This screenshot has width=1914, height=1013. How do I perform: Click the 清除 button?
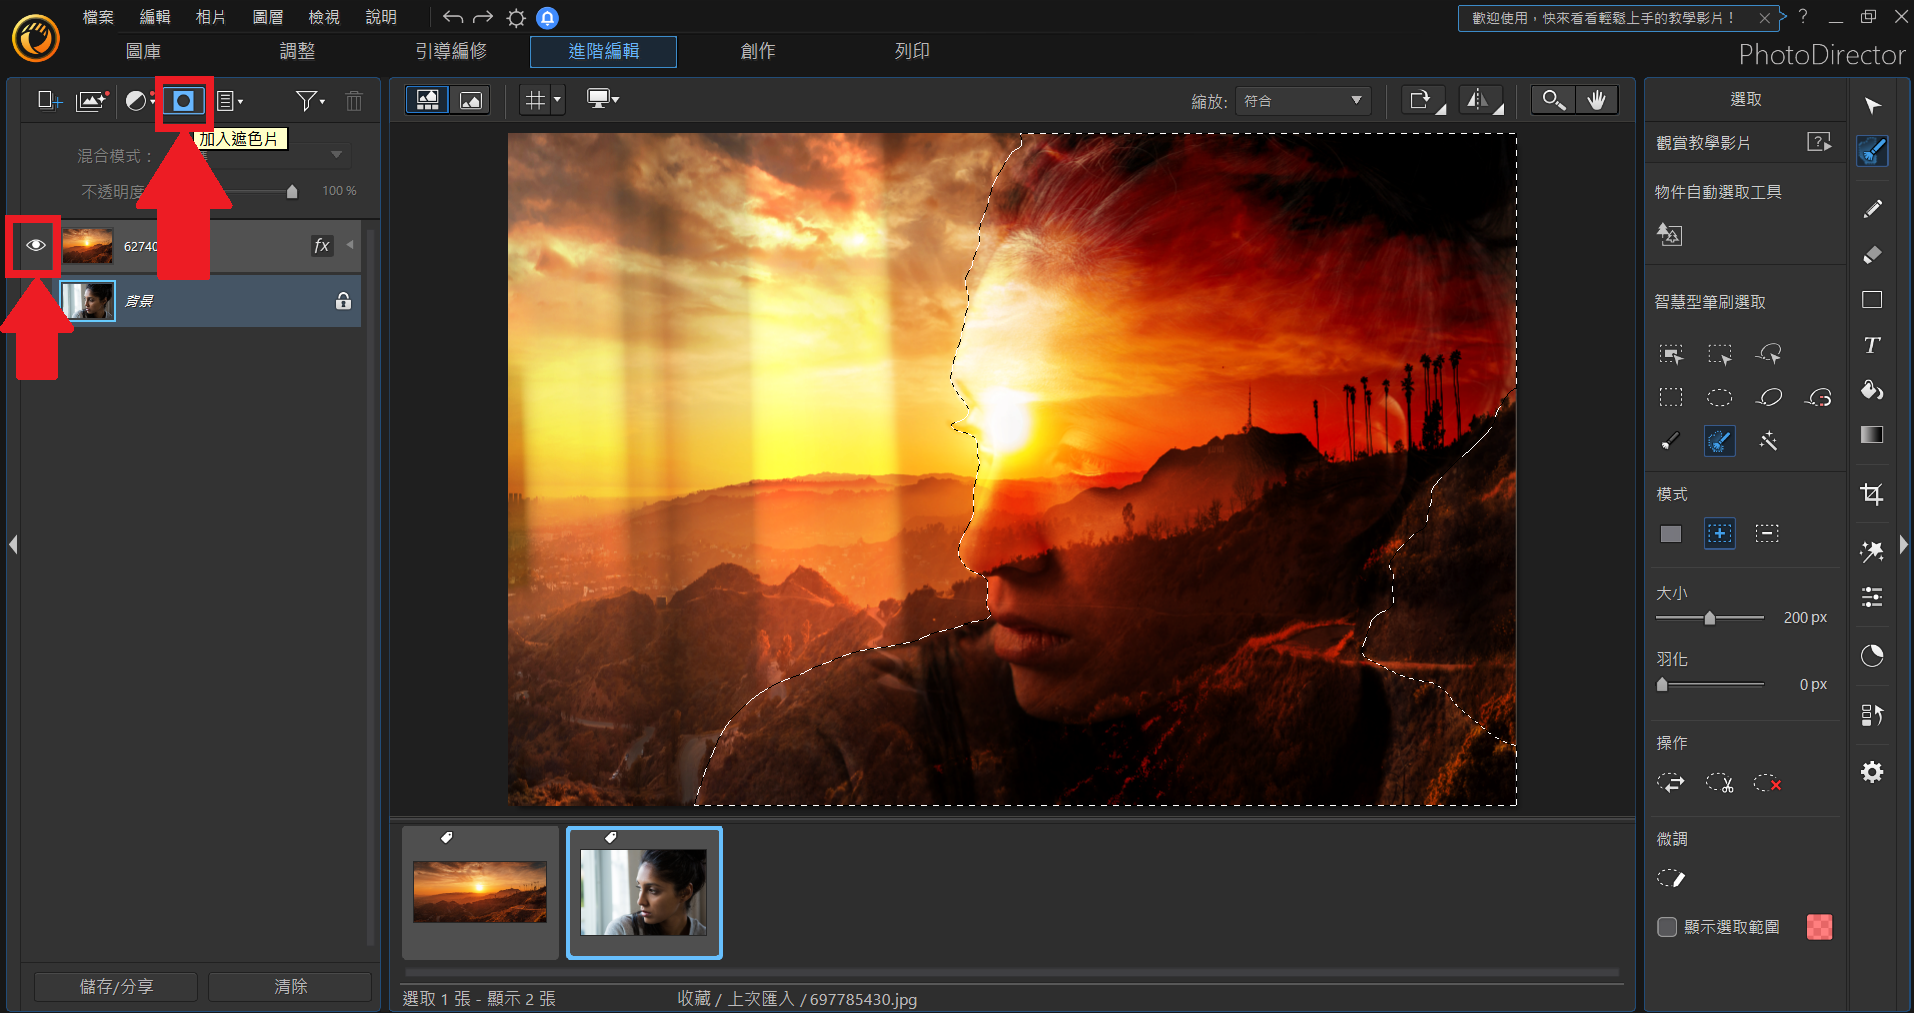(290, 986)
